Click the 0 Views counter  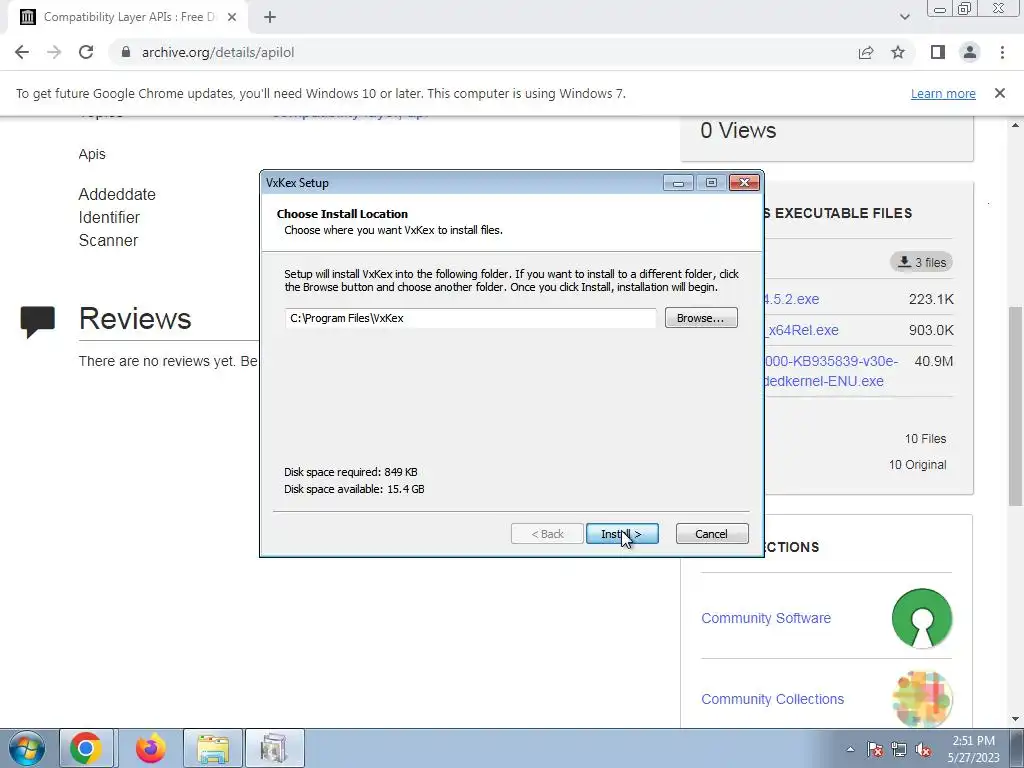[x=739, y=131]
